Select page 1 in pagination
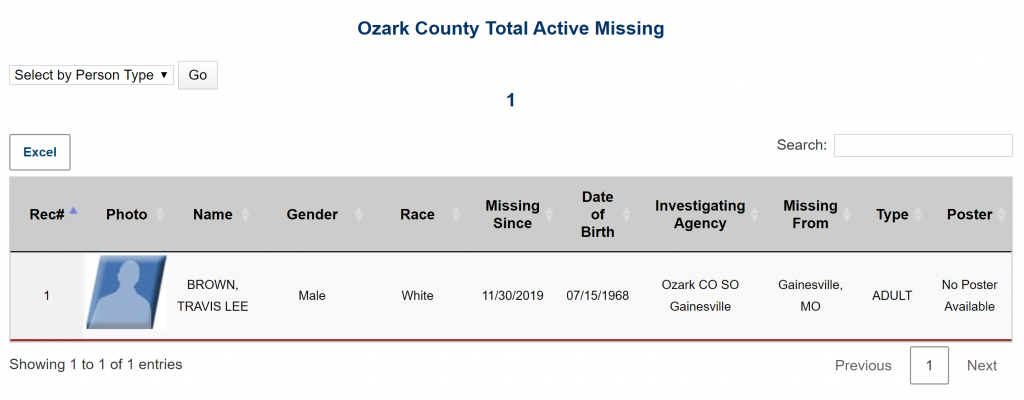The width and height of the screenshot is (1024, 400). [929, 366]
